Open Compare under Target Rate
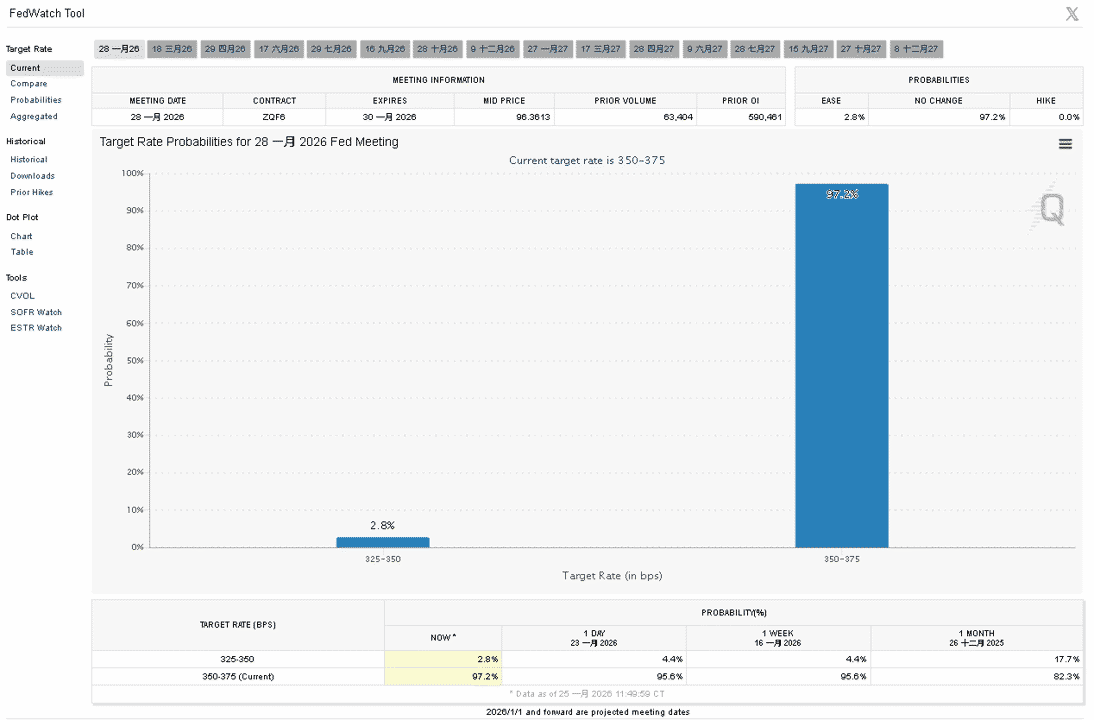 tap(29, 84)
